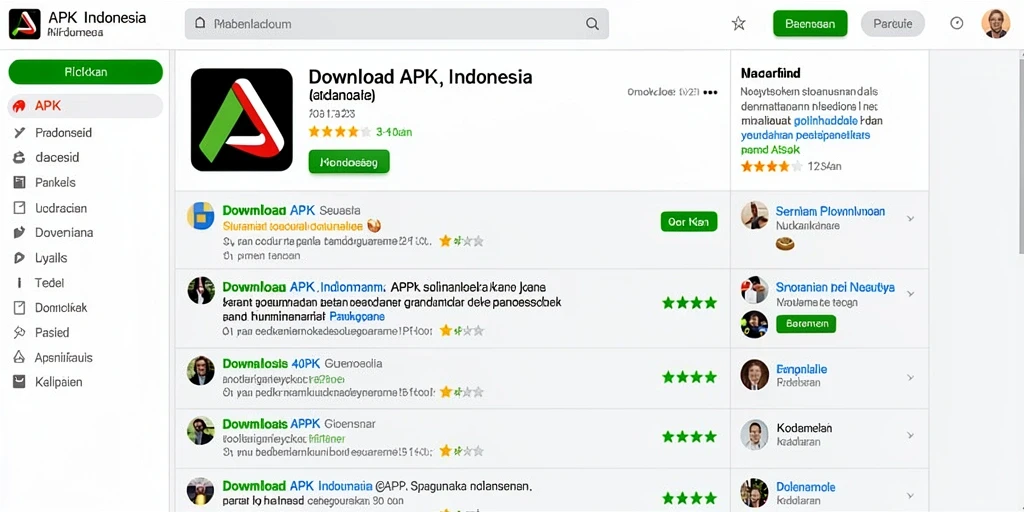Click the Pasied sidebar icon
1024x512 pixels.
(x=20, y=332)
